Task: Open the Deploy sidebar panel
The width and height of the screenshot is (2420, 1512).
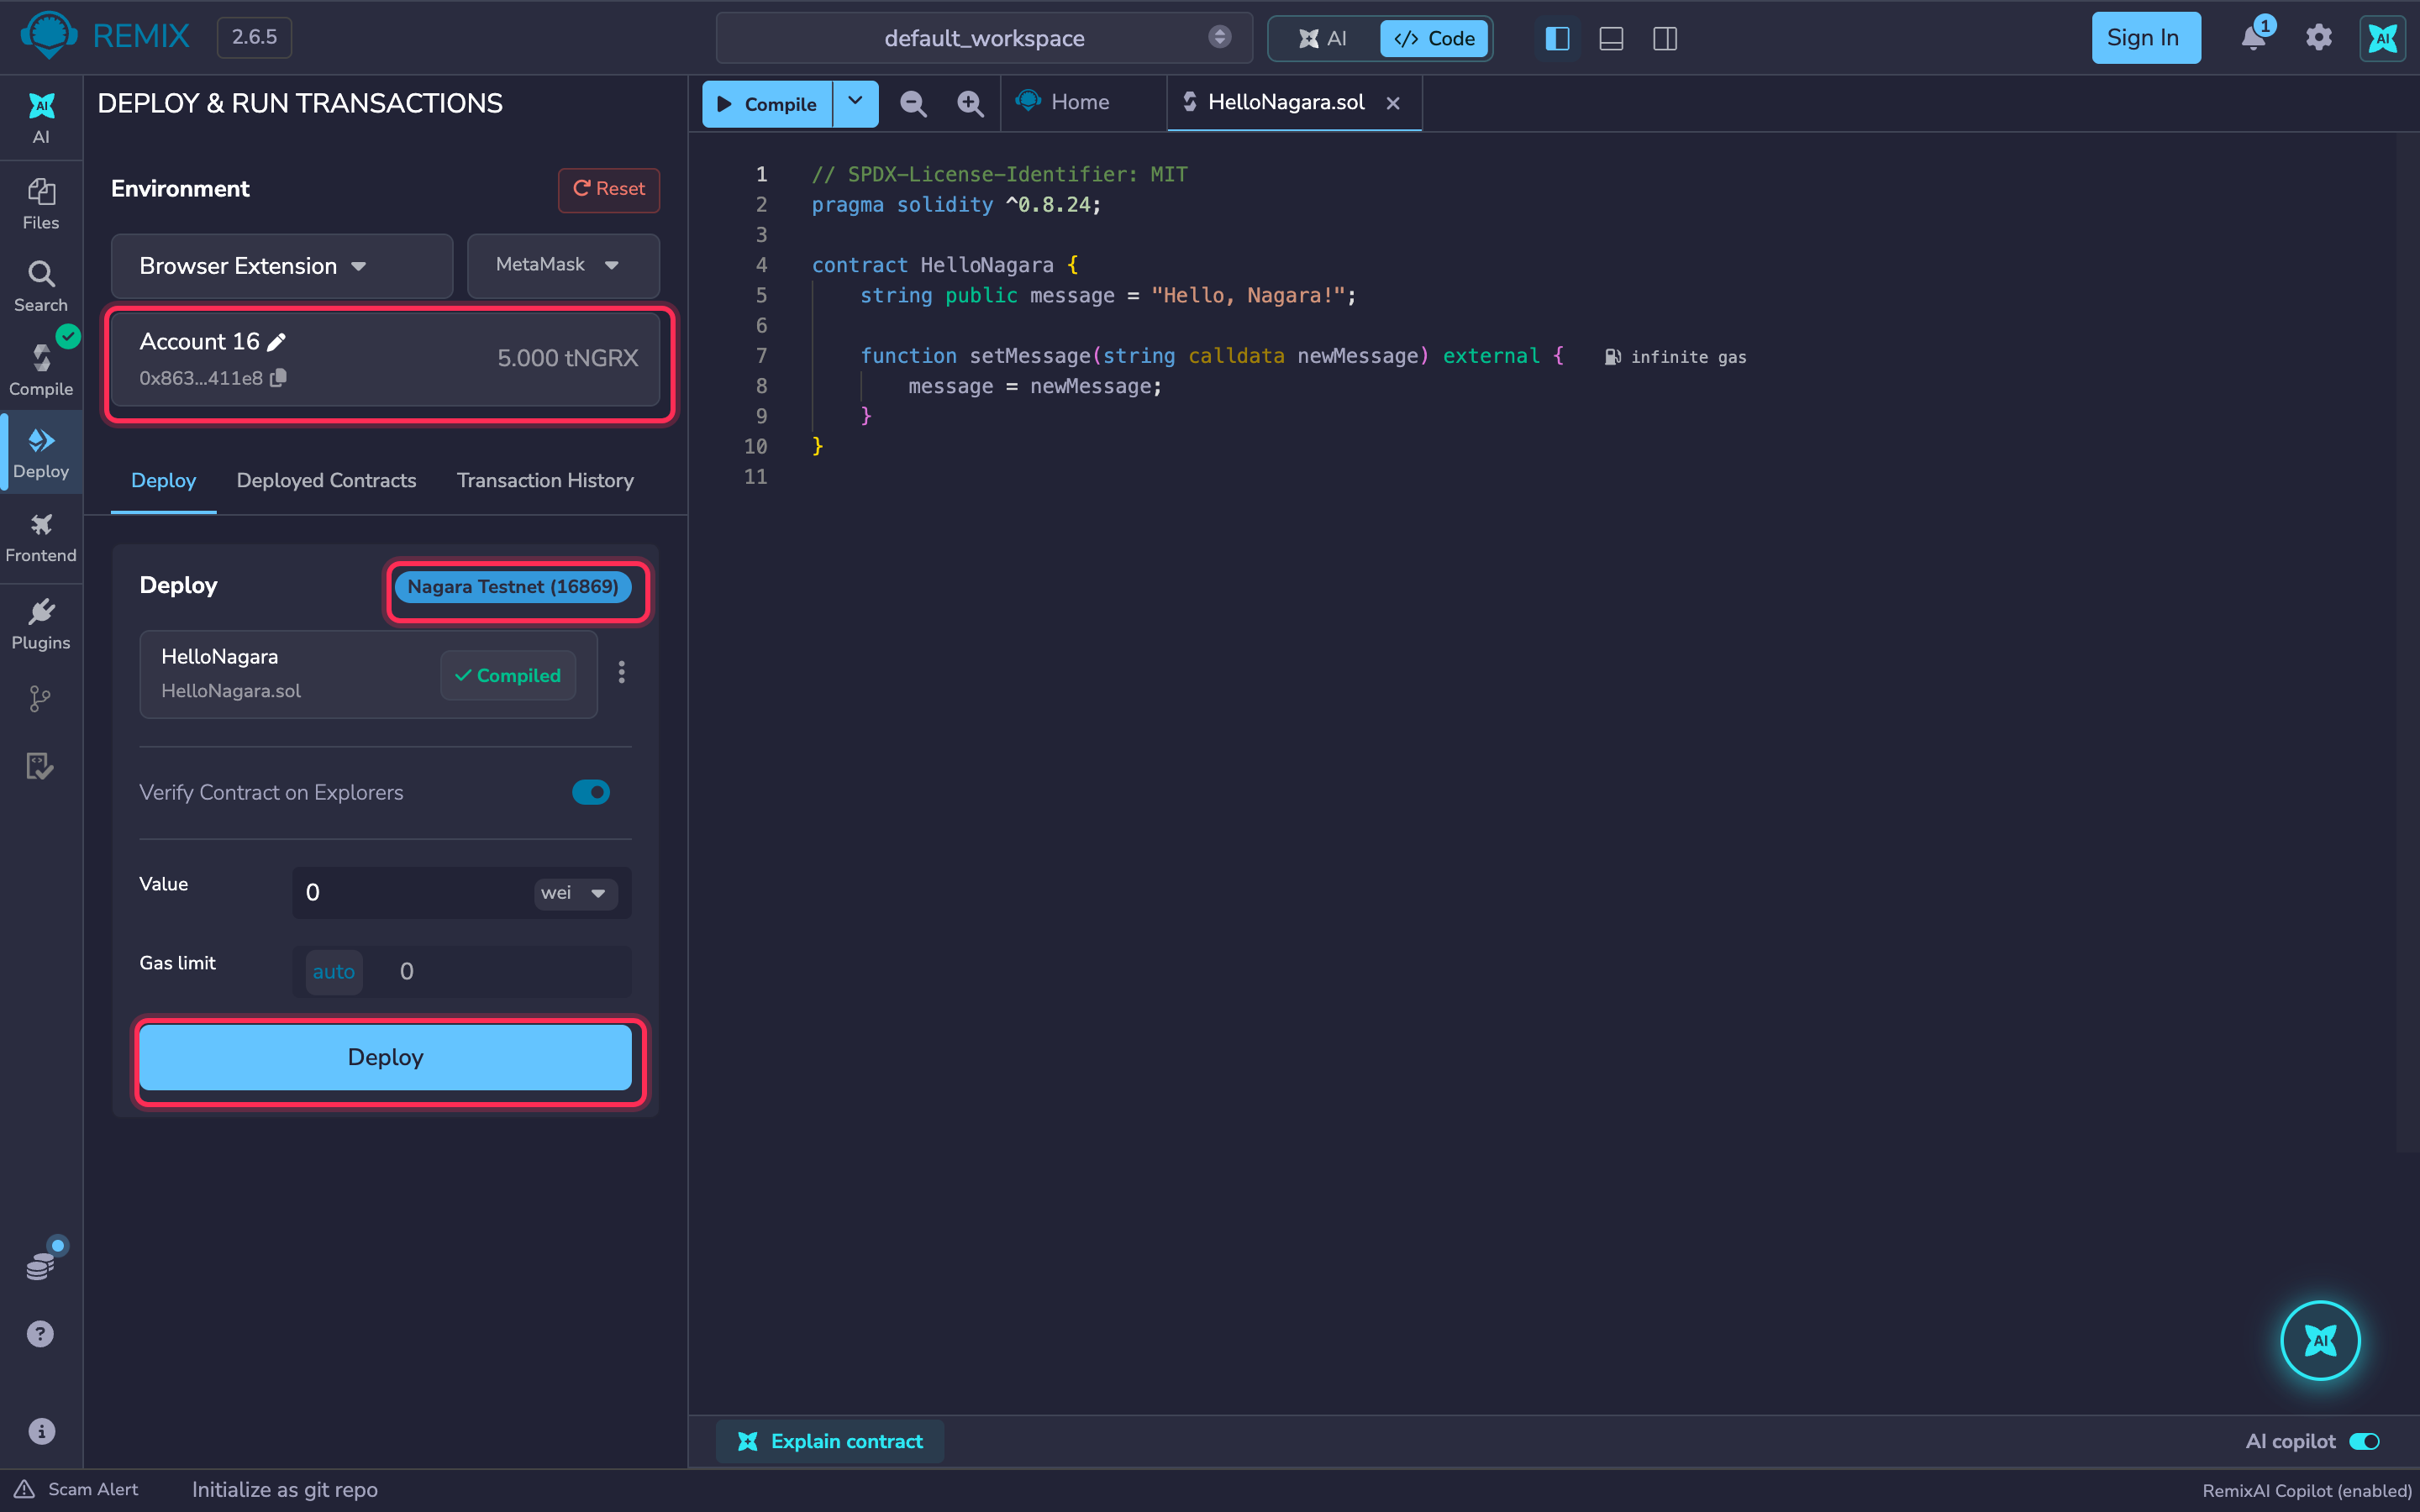Action: [41, 452]
